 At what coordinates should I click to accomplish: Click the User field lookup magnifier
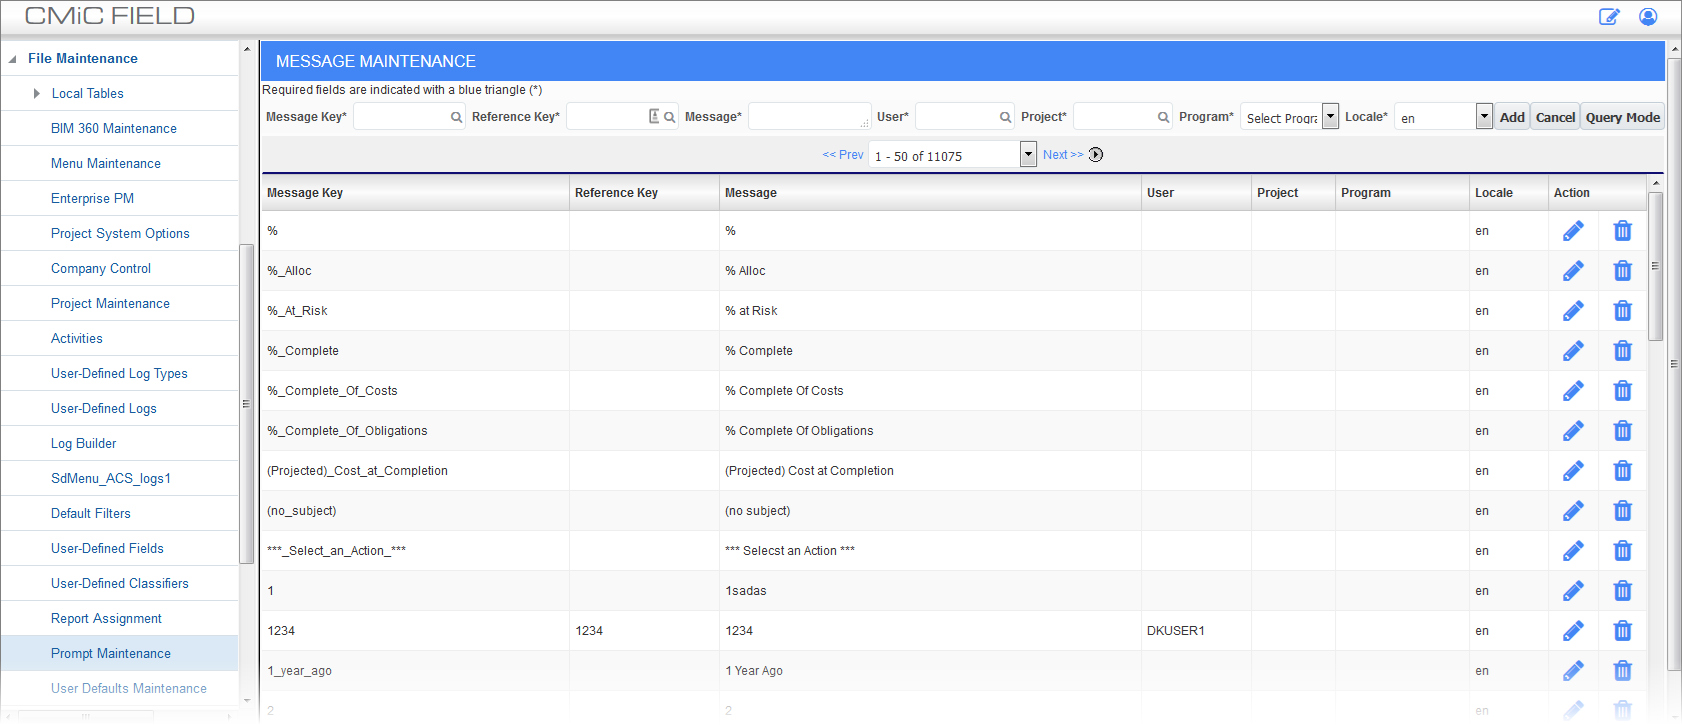point(1005,117)
